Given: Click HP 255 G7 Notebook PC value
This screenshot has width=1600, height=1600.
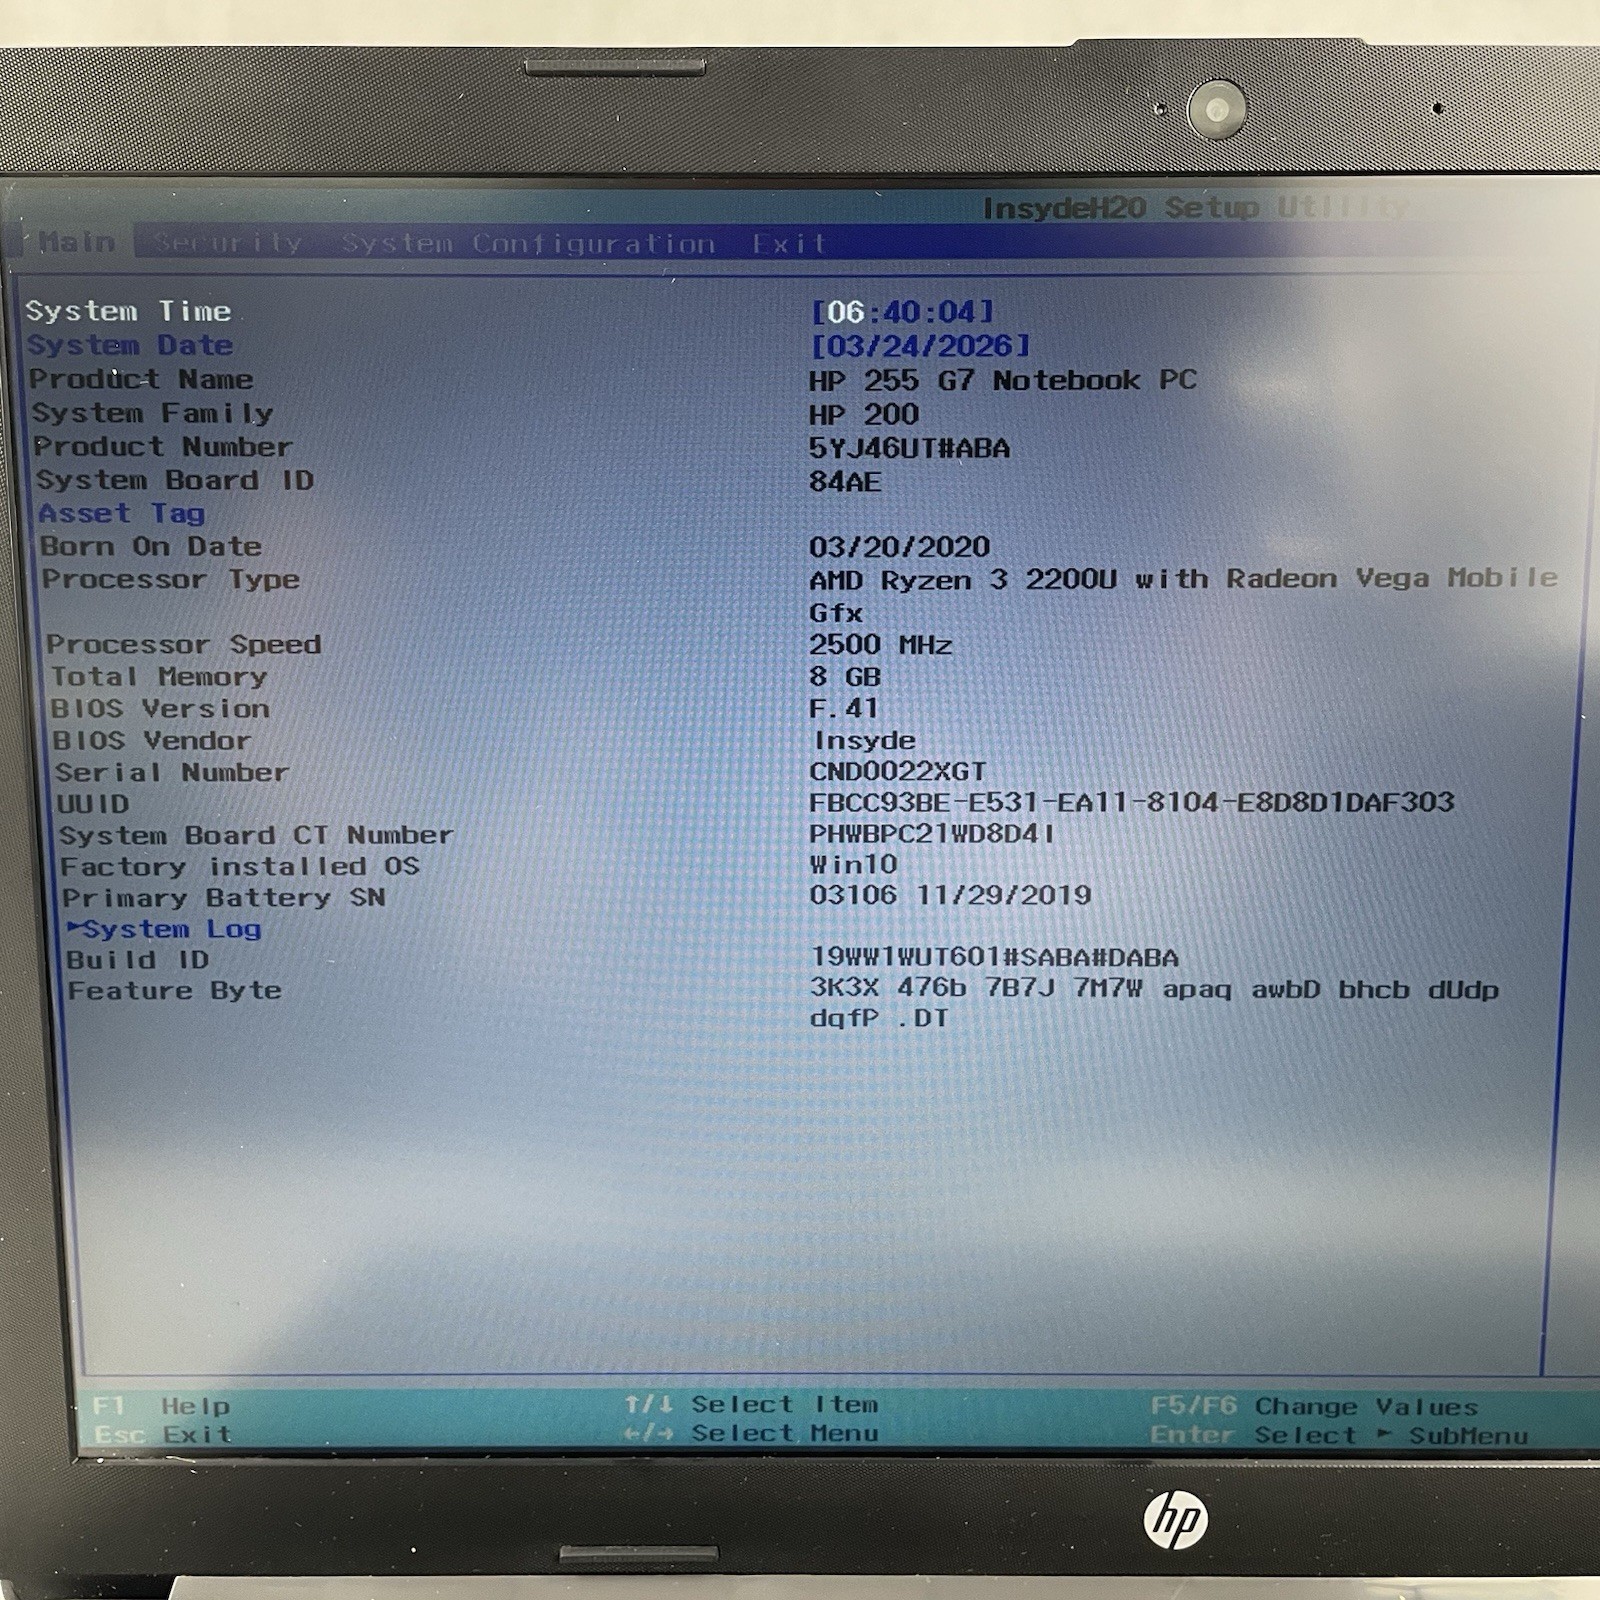Looking at the screenshot, I should [x=1003, y=381].
